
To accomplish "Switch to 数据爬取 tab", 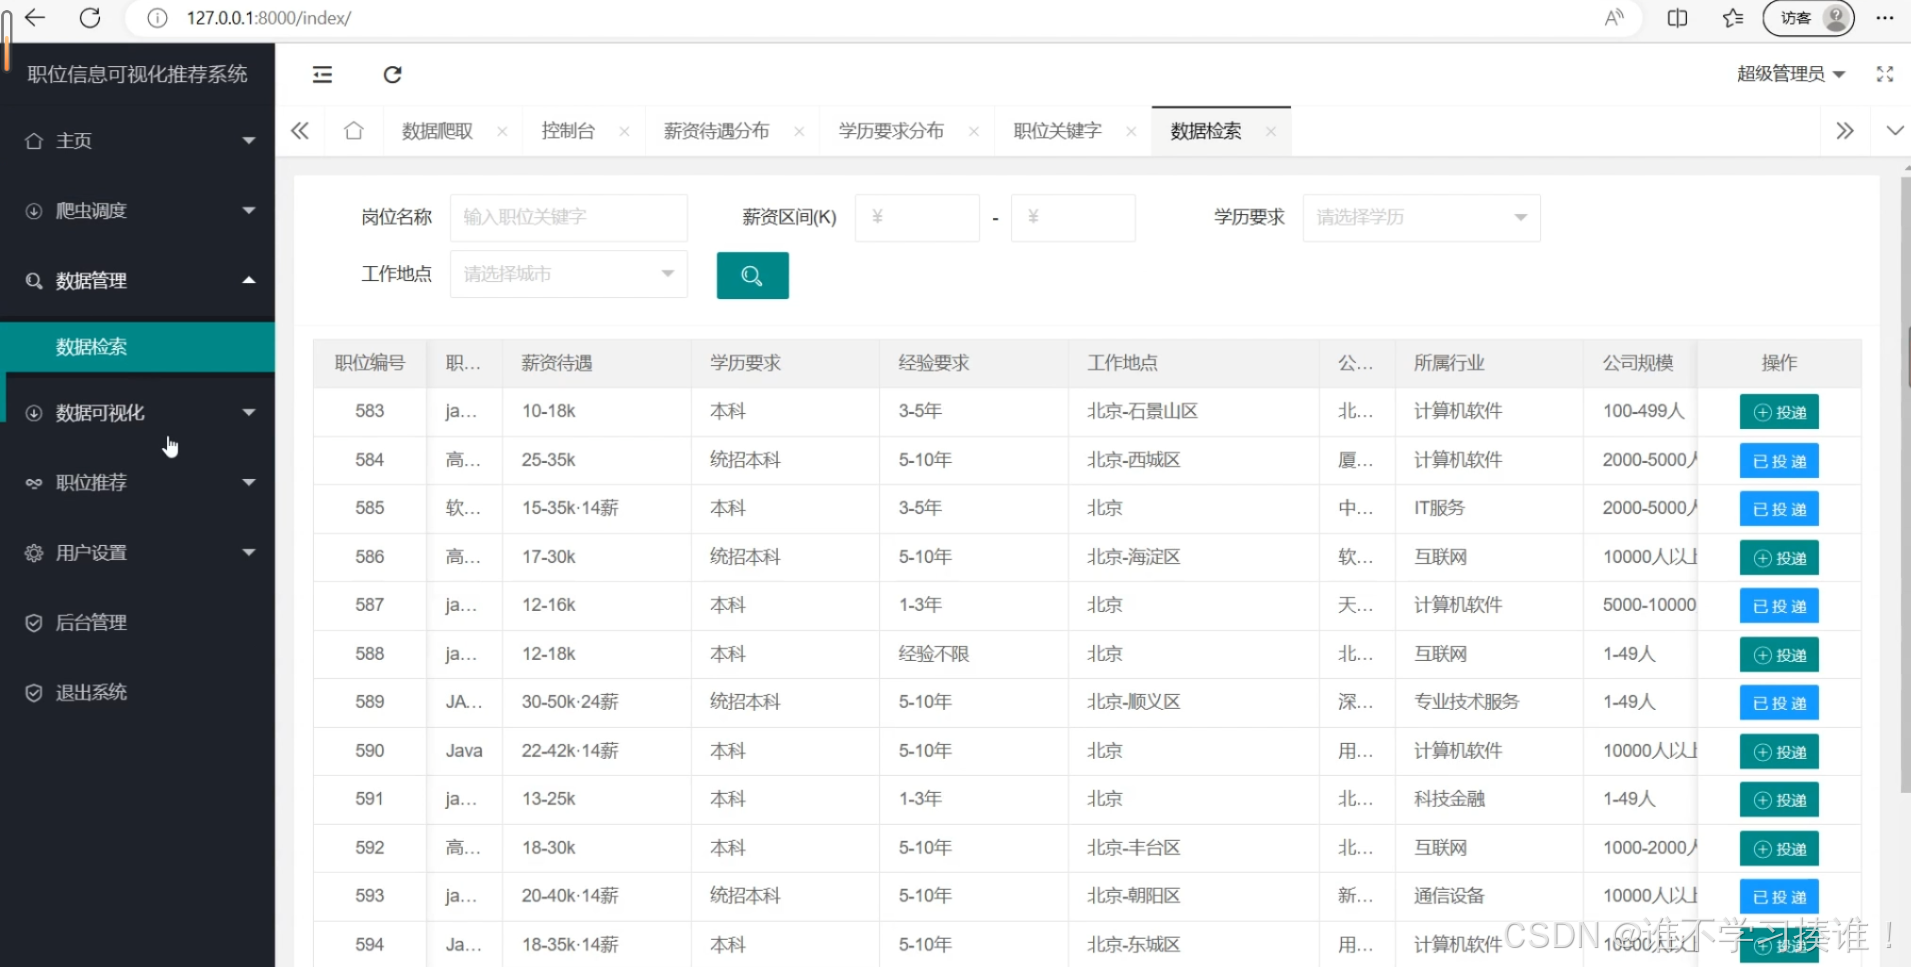I will 437,131.
